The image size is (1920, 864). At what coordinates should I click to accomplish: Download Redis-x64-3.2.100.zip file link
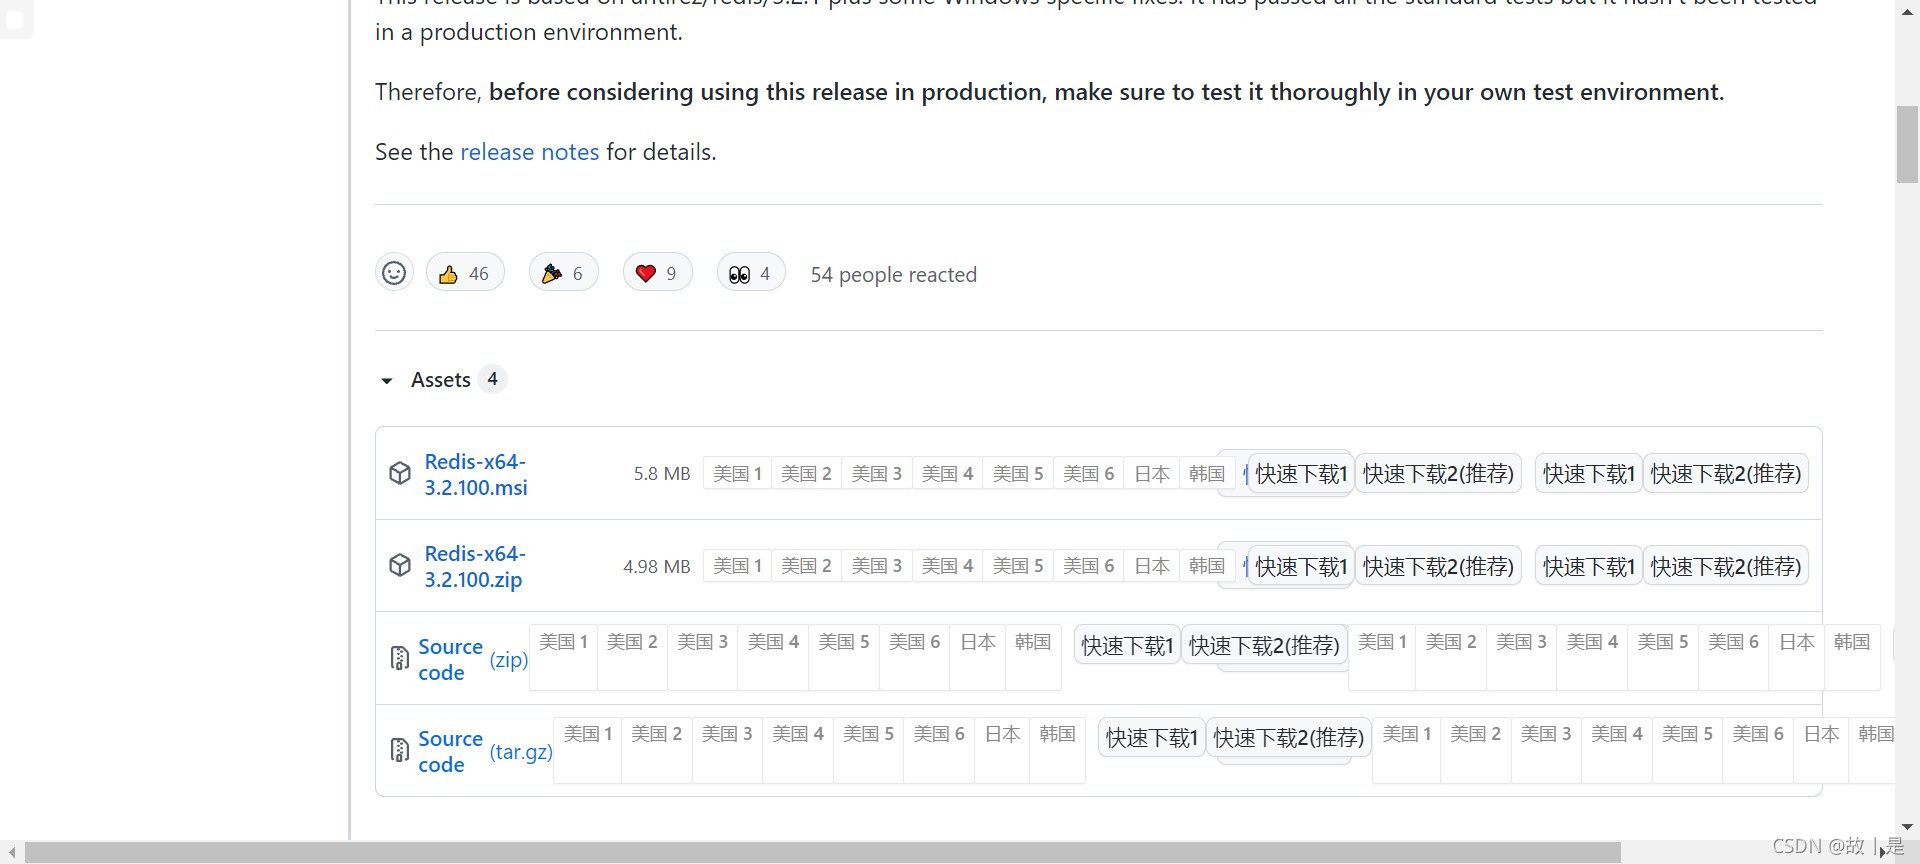[474, 567]
